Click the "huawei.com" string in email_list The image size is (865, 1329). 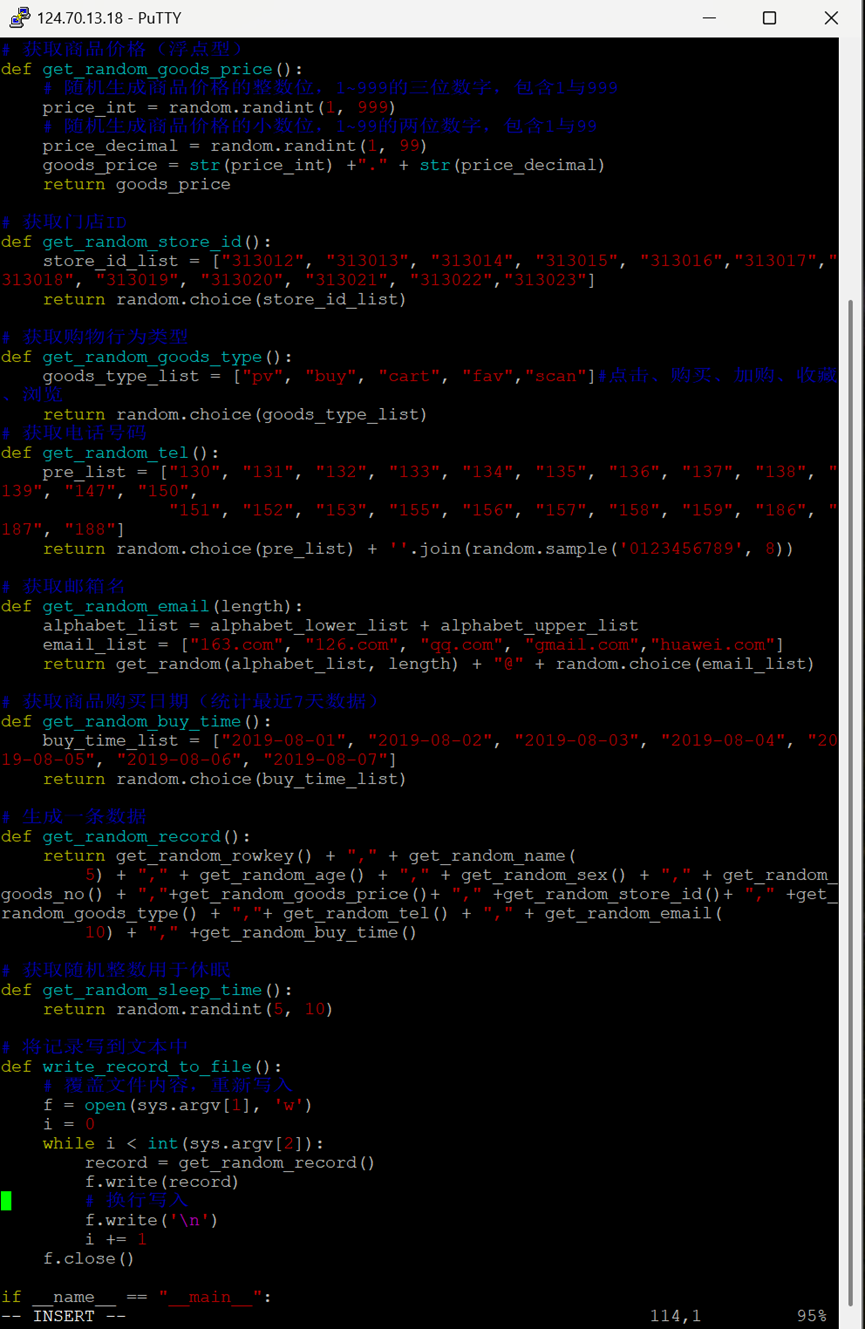pos(712,645)
